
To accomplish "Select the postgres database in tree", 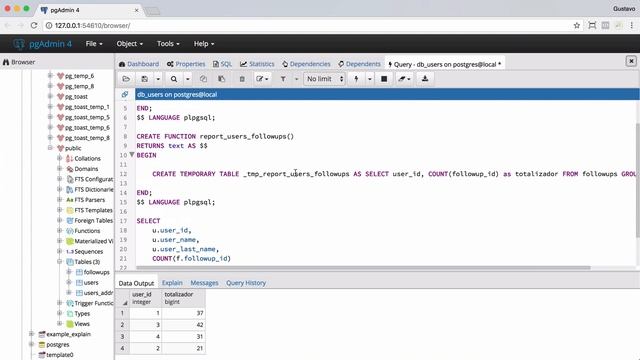I will point(58,344).
